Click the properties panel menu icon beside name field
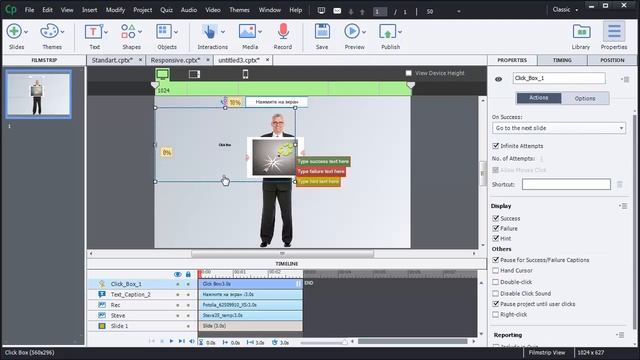640x360 pixels. click(x=625, y=79)
